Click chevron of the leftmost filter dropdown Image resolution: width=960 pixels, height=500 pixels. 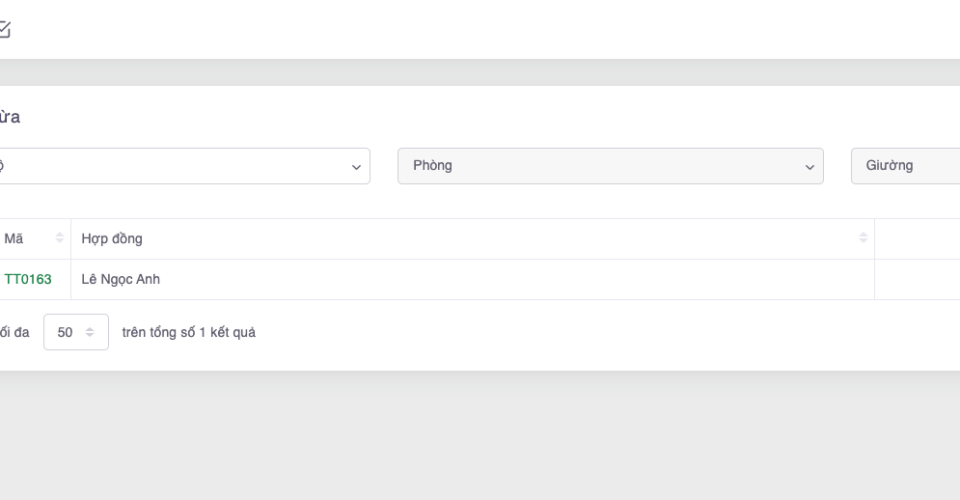[356, 167]
